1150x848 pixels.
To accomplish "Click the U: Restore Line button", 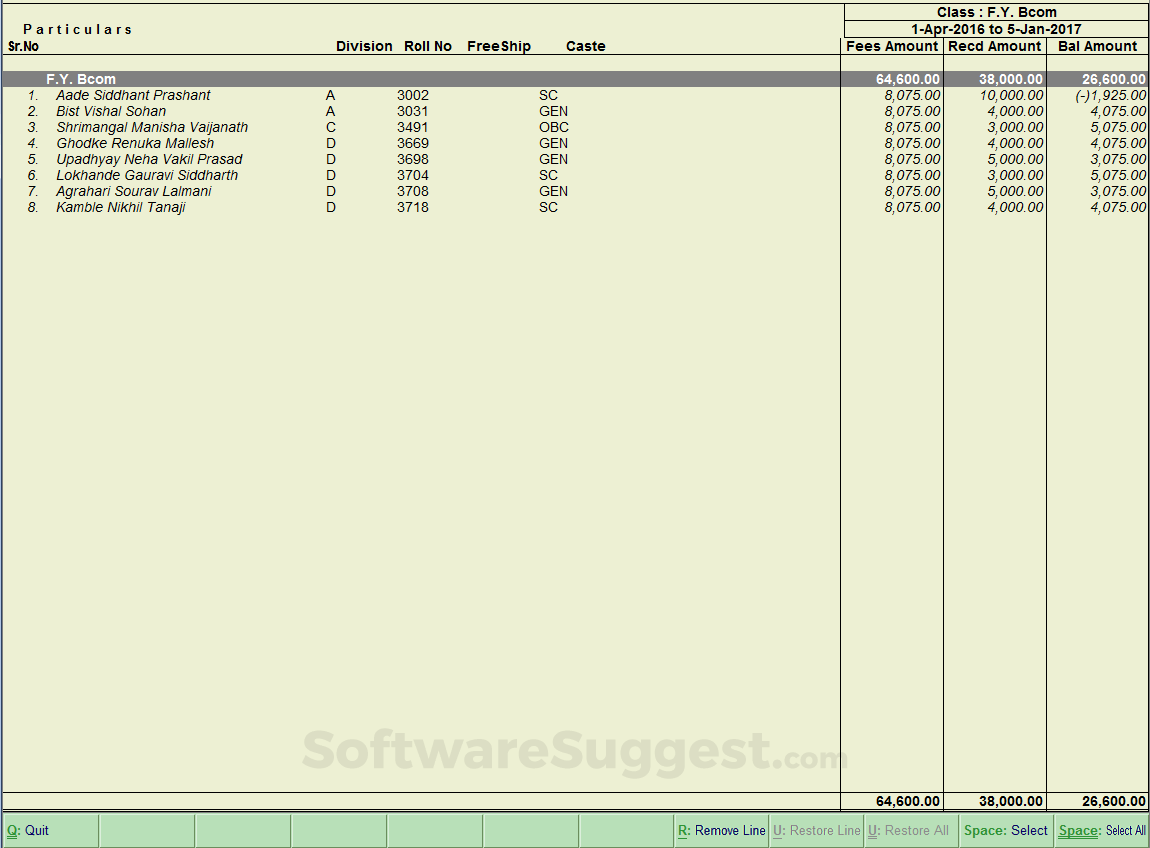I will point(816,830).
